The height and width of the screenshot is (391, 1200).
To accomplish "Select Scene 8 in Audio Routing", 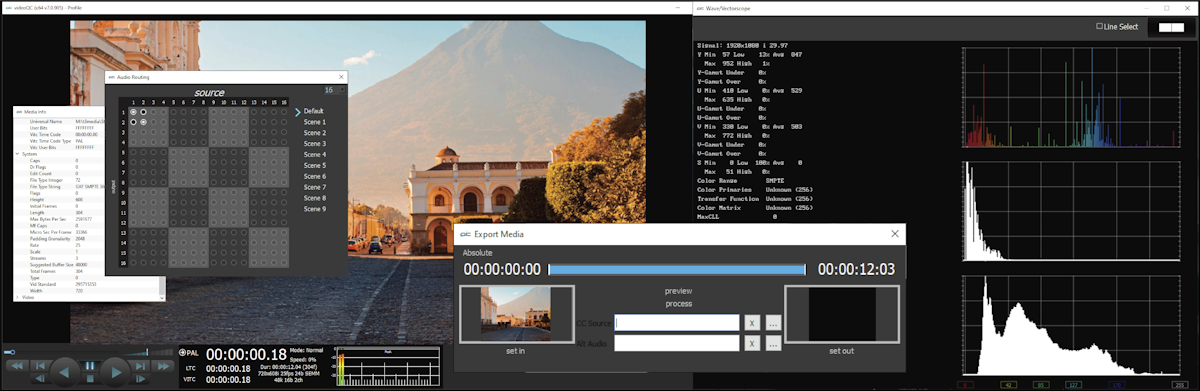I will coord(315,198).
